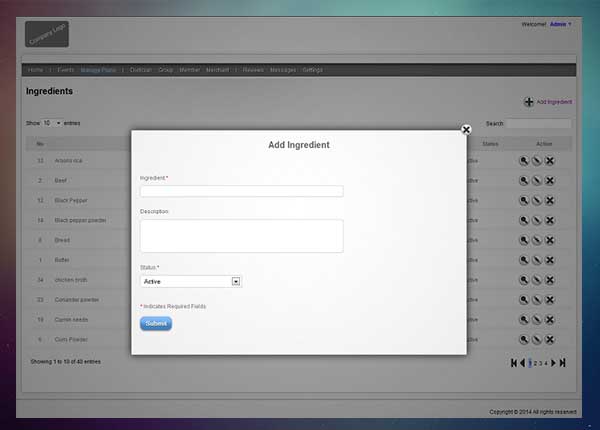View details of the Cumin seeds row
Viewport: 600px width, 430px height.
click(x=523, y=320)
